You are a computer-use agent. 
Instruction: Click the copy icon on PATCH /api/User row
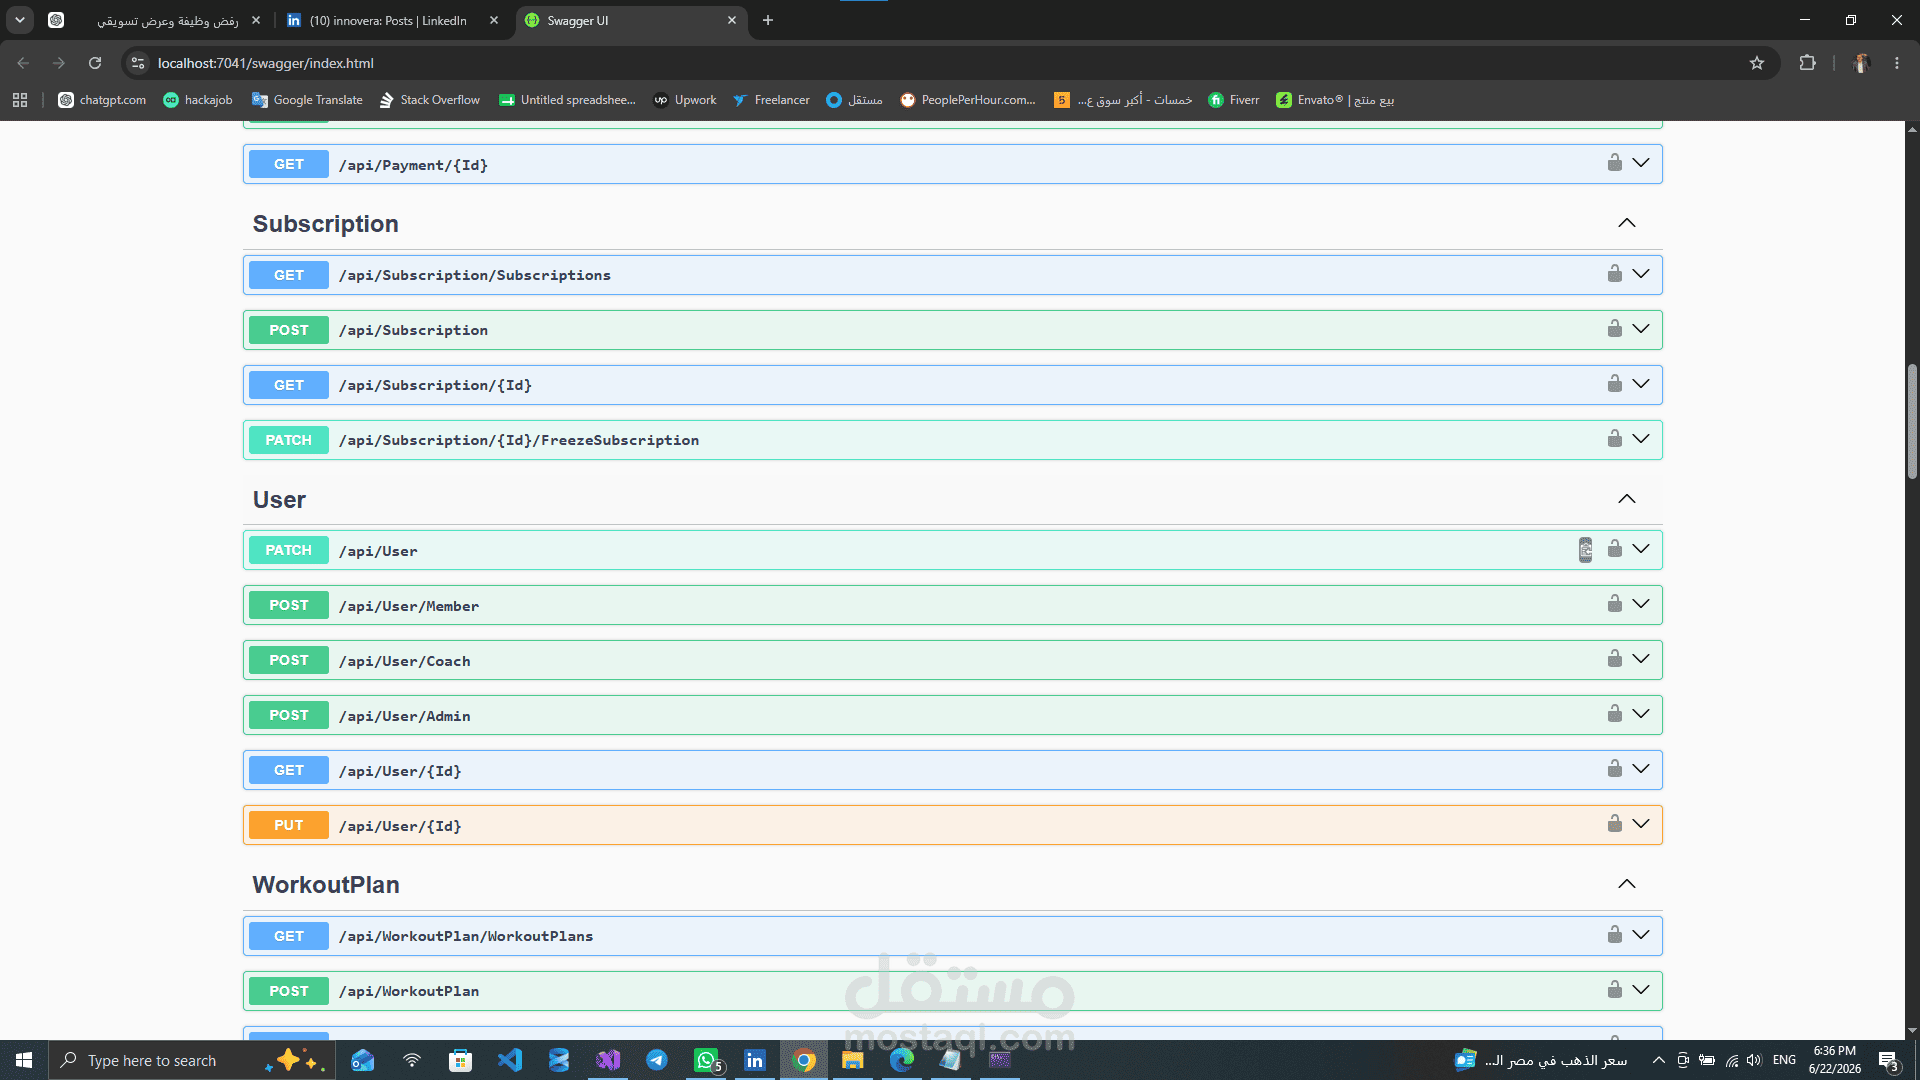(x=1585, y=550)
